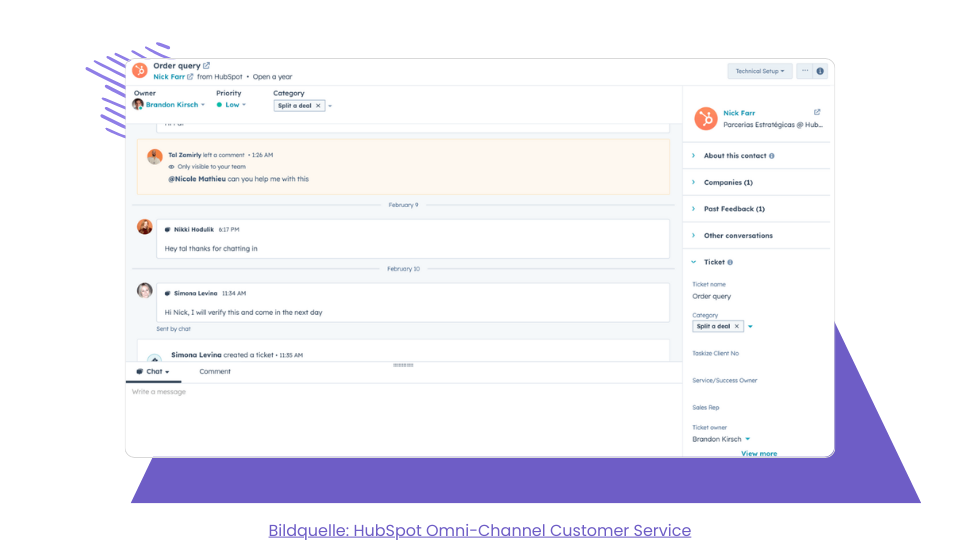This screenshot has width=960, height=540.
Task: Click the HubSpot logo beside Order query
Action: click(140, 70)
